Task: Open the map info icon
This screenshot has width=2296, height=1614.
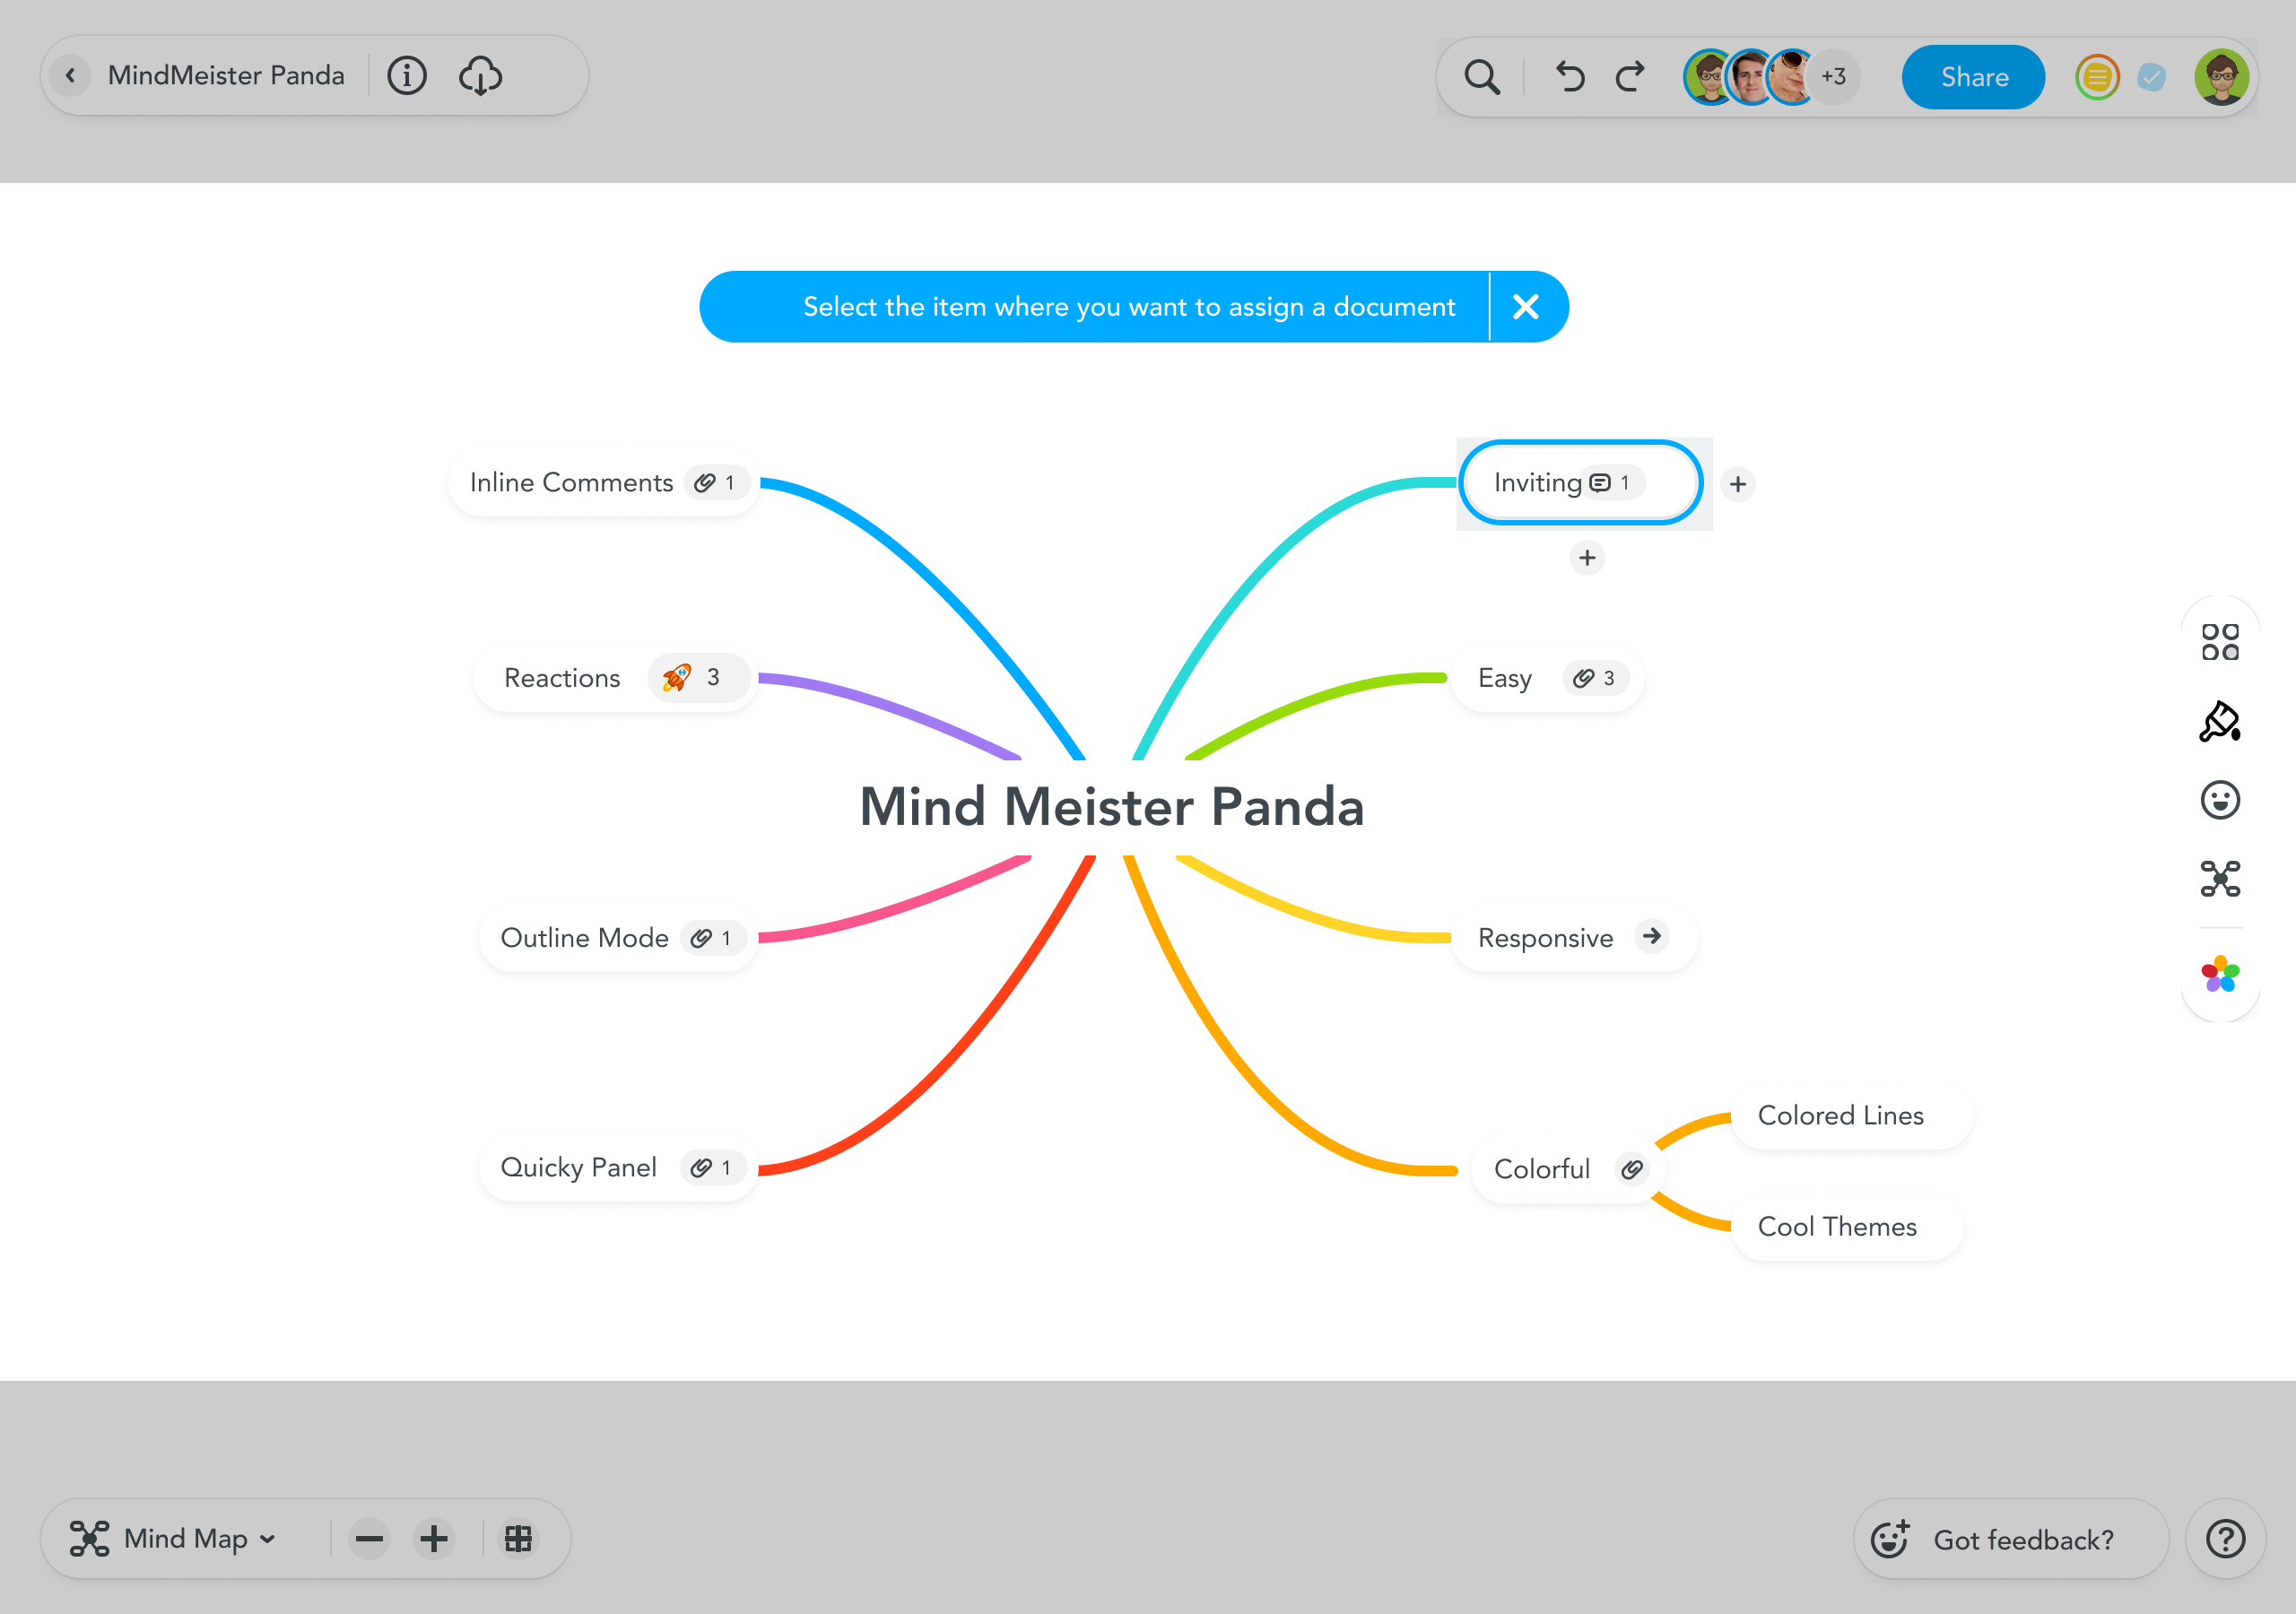Action: point(406,76)
